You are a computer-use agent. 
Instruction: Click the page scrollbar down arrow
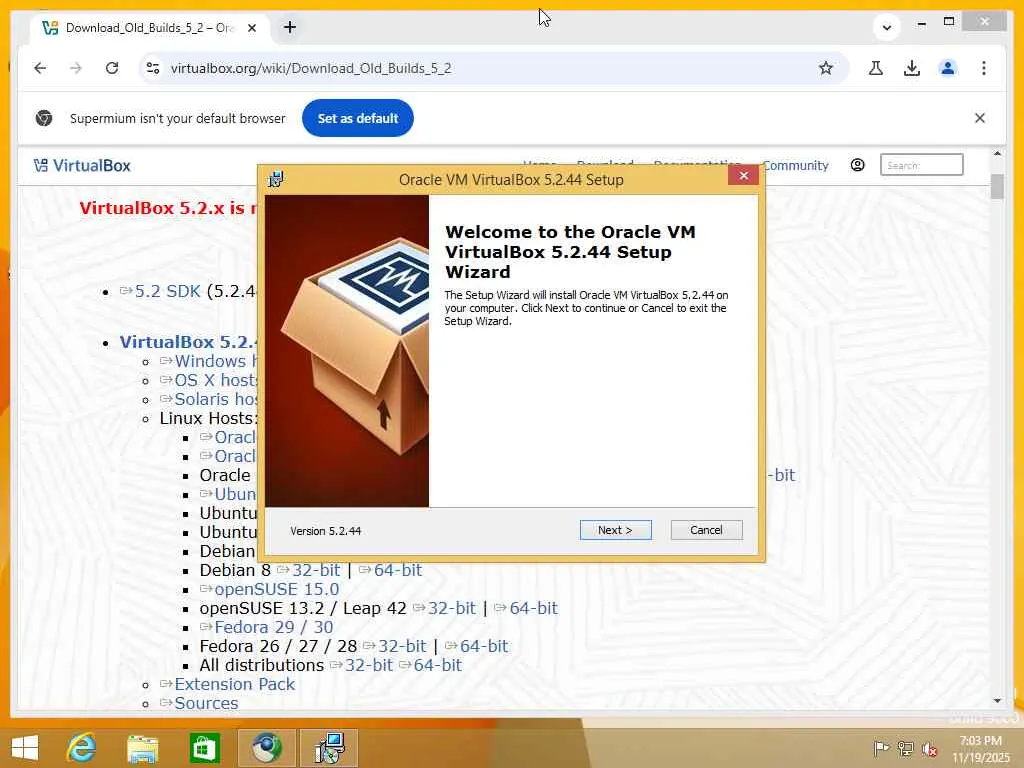click(x=997, y=701)
